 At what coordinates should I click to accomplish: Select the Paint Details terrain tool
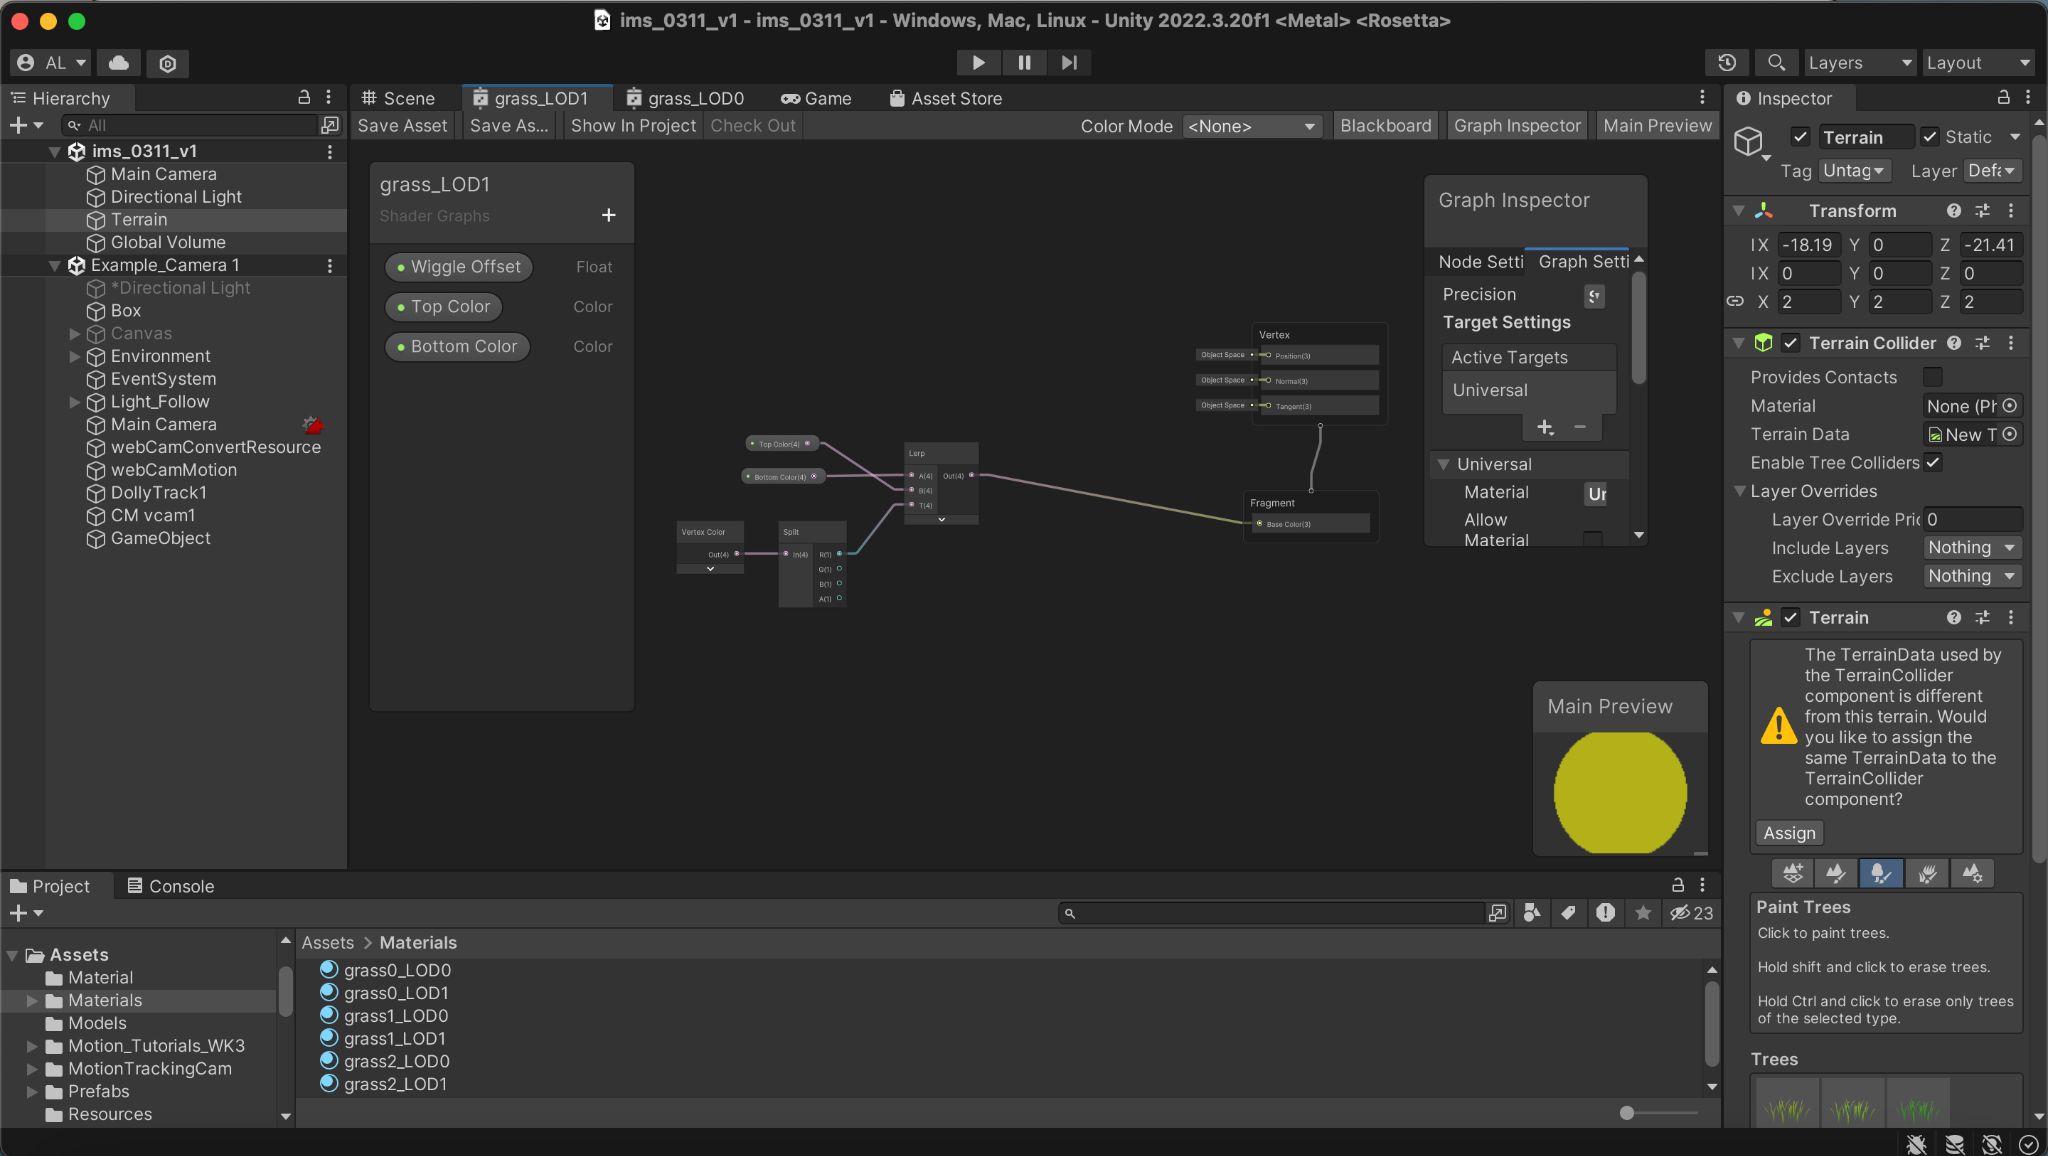tap(1927, 873)
